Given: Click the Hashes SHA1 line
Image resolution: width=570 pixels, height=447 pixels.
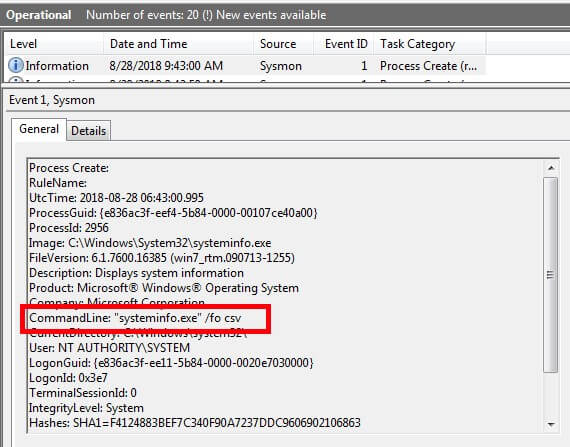Looking at the screenshot, I should coord(195,423).
